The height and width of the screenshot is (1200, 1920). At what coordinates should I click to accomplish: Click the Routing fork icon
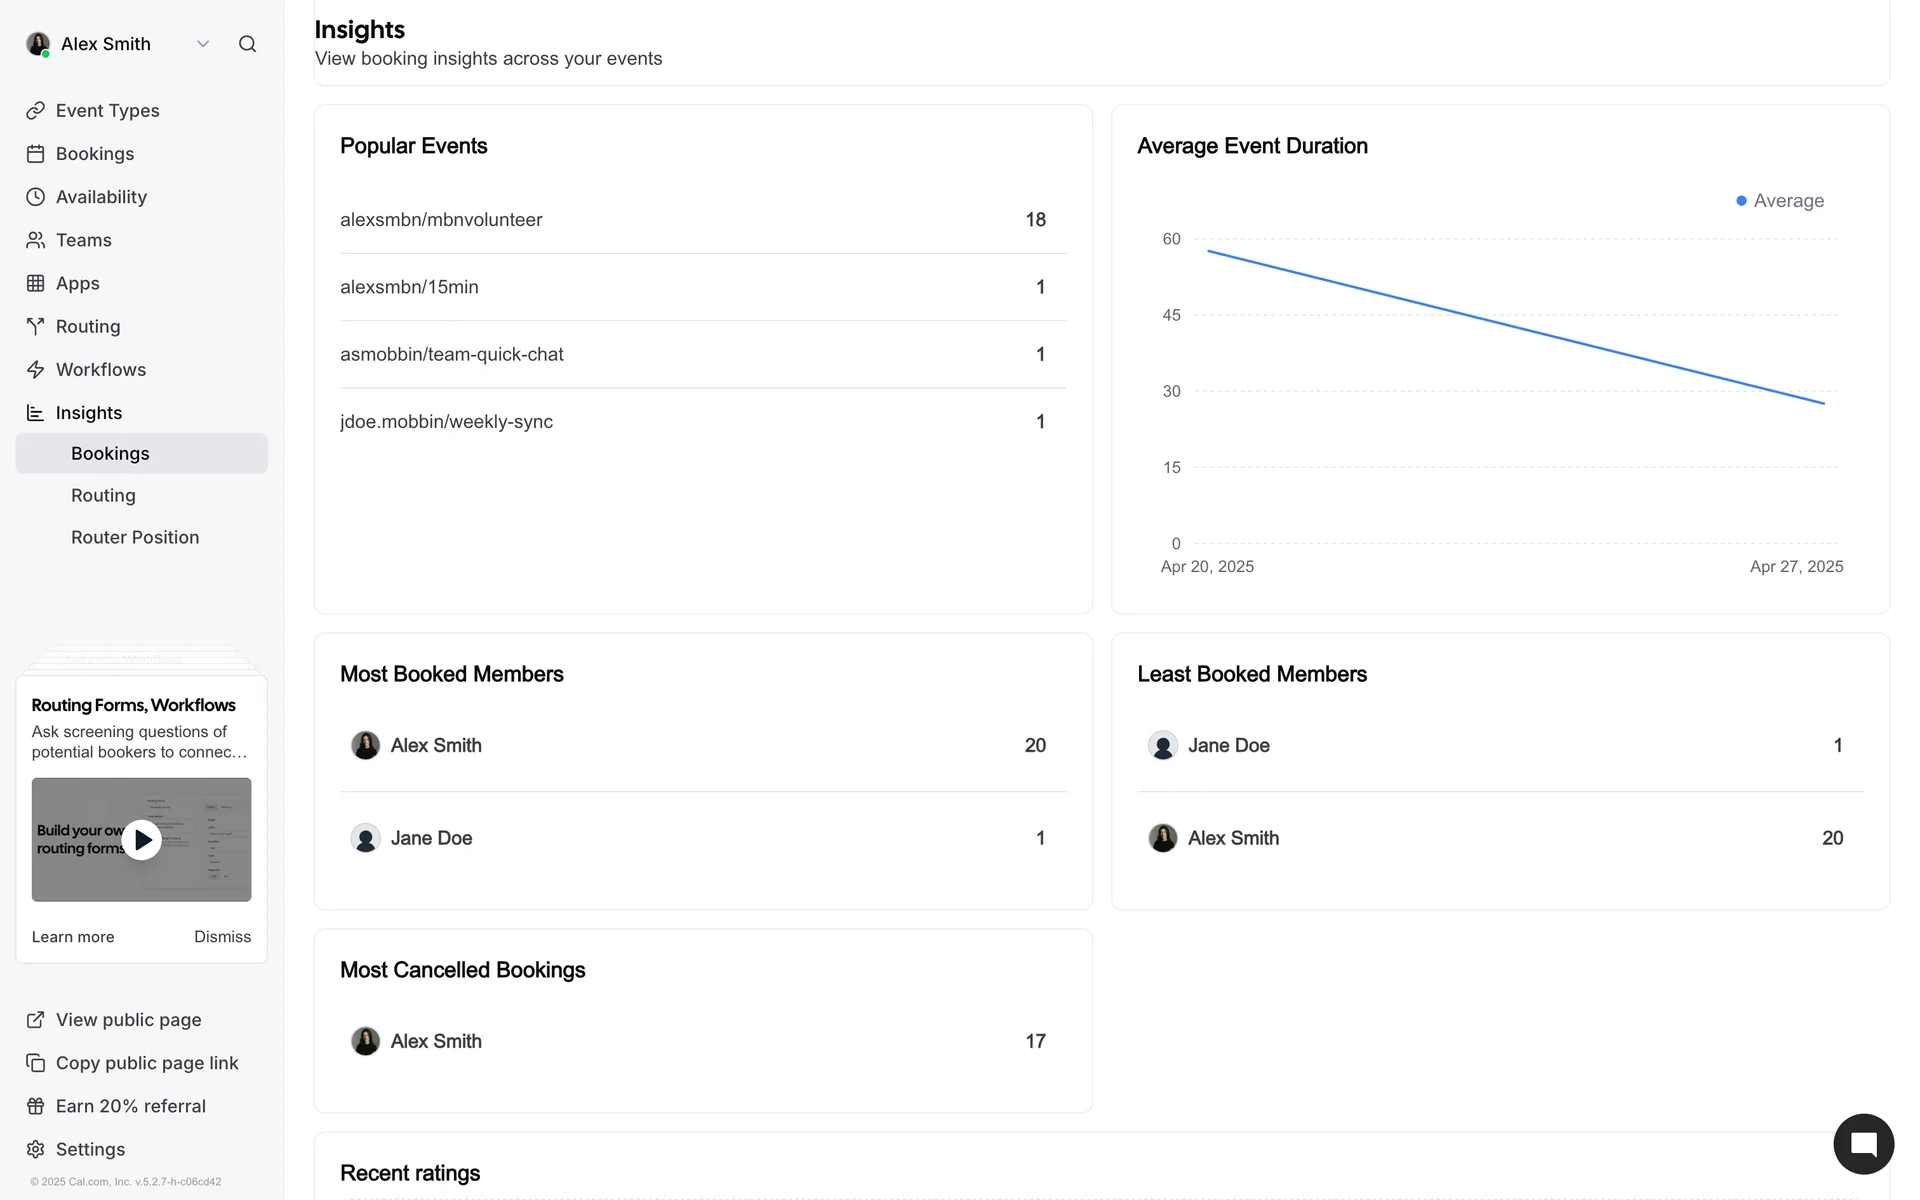tap(36, 326)
